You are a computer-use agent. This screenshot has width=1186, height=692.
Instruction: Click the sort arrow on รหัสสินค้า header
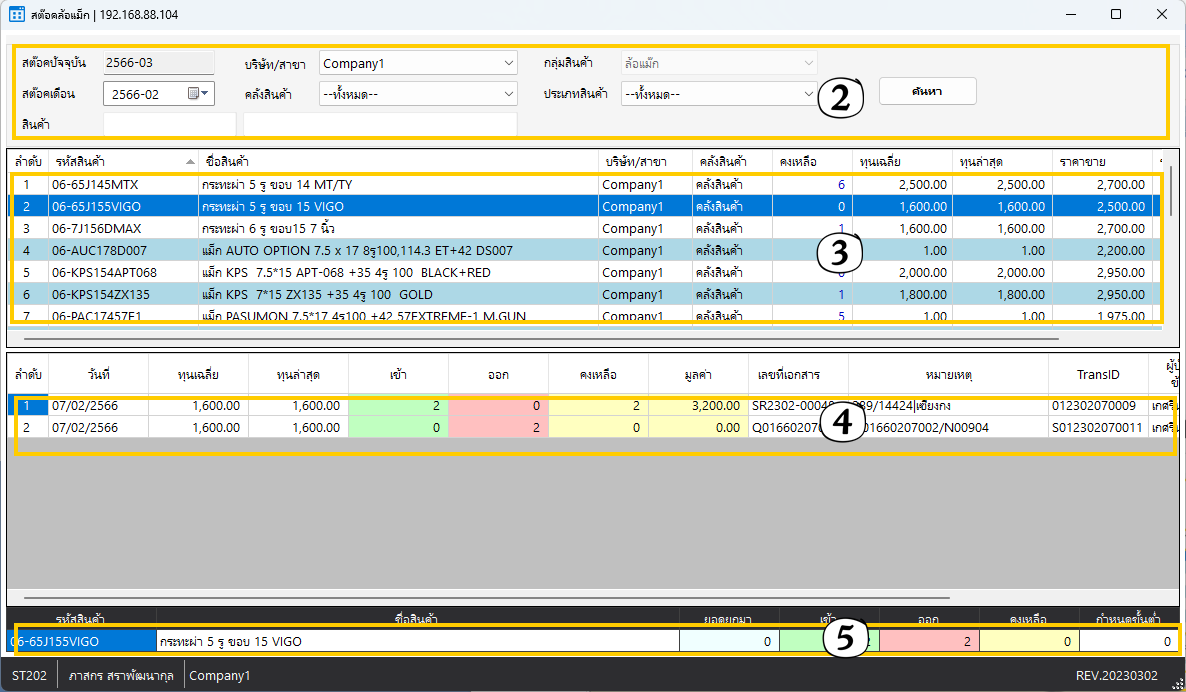click(x=190, y=161)
